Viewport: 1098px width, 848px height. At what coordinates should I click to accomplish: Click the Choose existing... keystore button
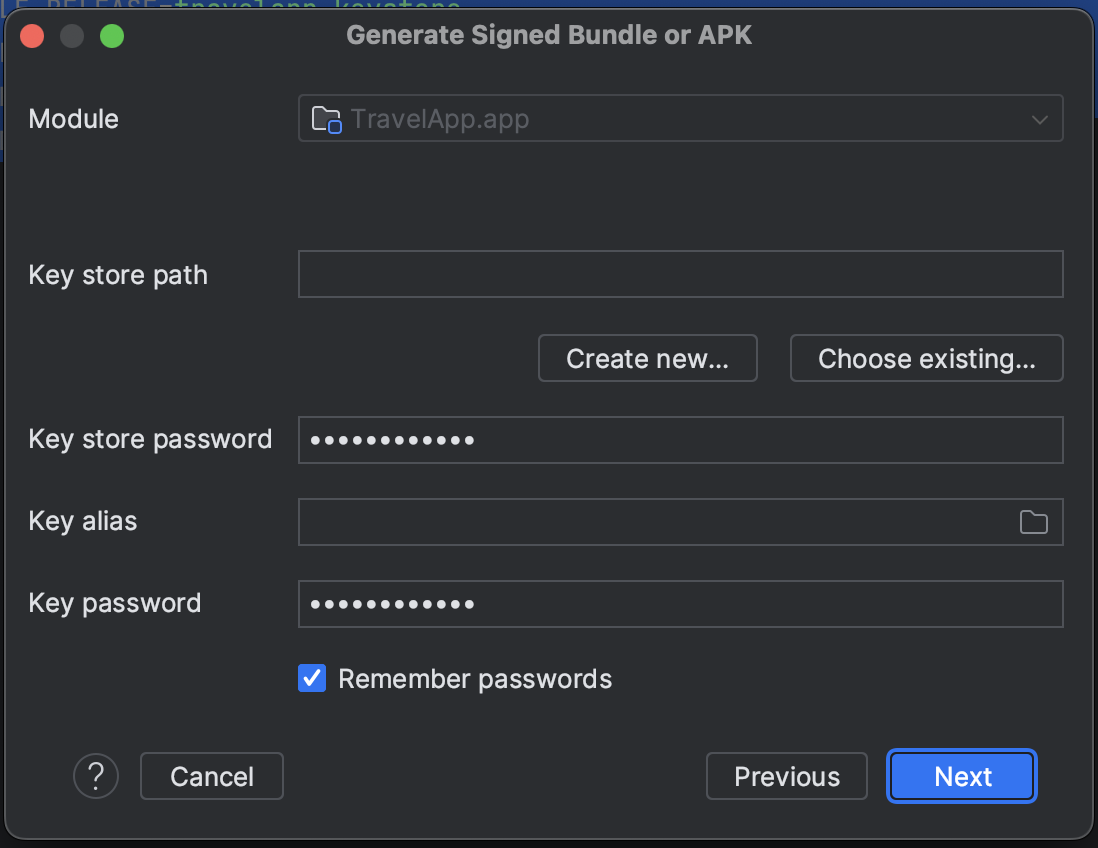pos(926,359)
